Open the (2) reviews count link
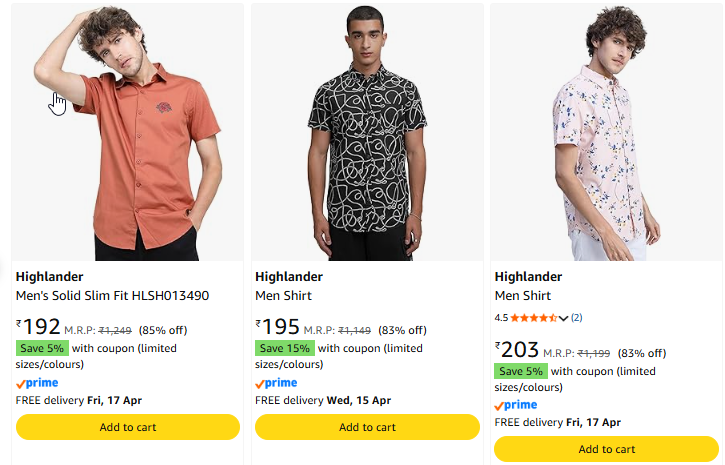Image resolution: width=725 pixels, height=465 pixels. click(577, 318)
